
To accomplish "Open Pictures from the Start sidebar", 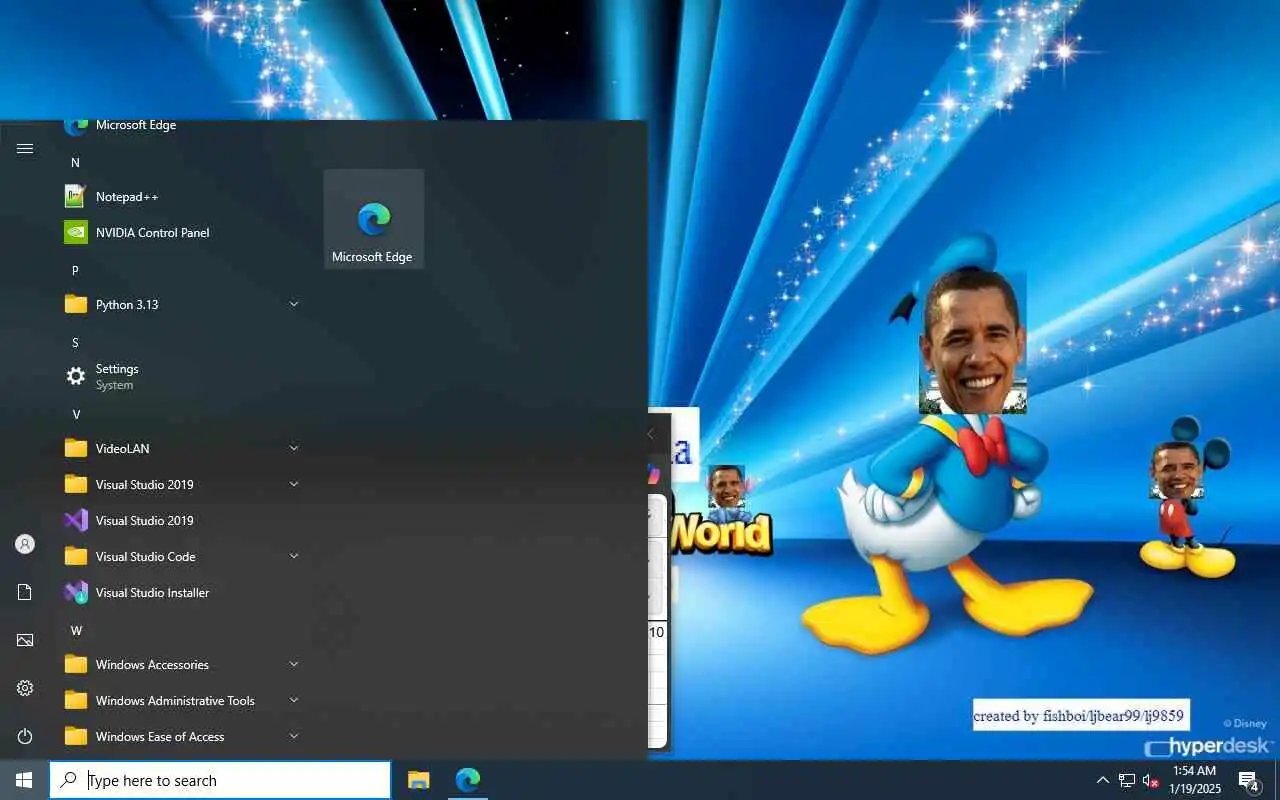I will (25, 640).
